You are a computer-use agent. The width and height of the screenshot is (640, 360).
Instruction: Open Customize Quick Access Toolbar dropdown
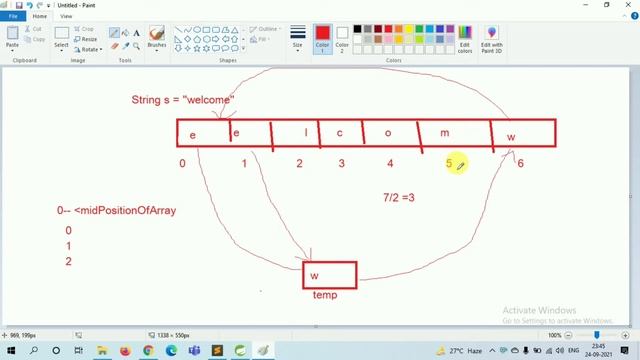tap(49, 6)
